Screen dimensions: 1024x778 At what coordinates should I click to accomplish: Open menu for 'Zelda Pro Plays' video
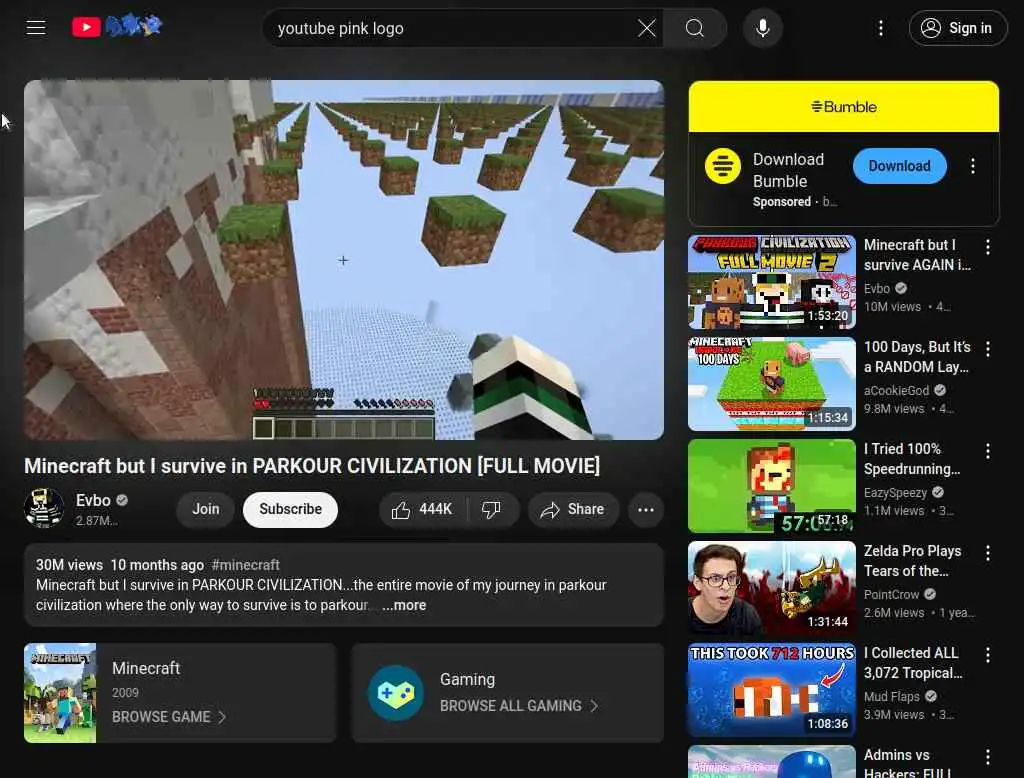(987, 553)
